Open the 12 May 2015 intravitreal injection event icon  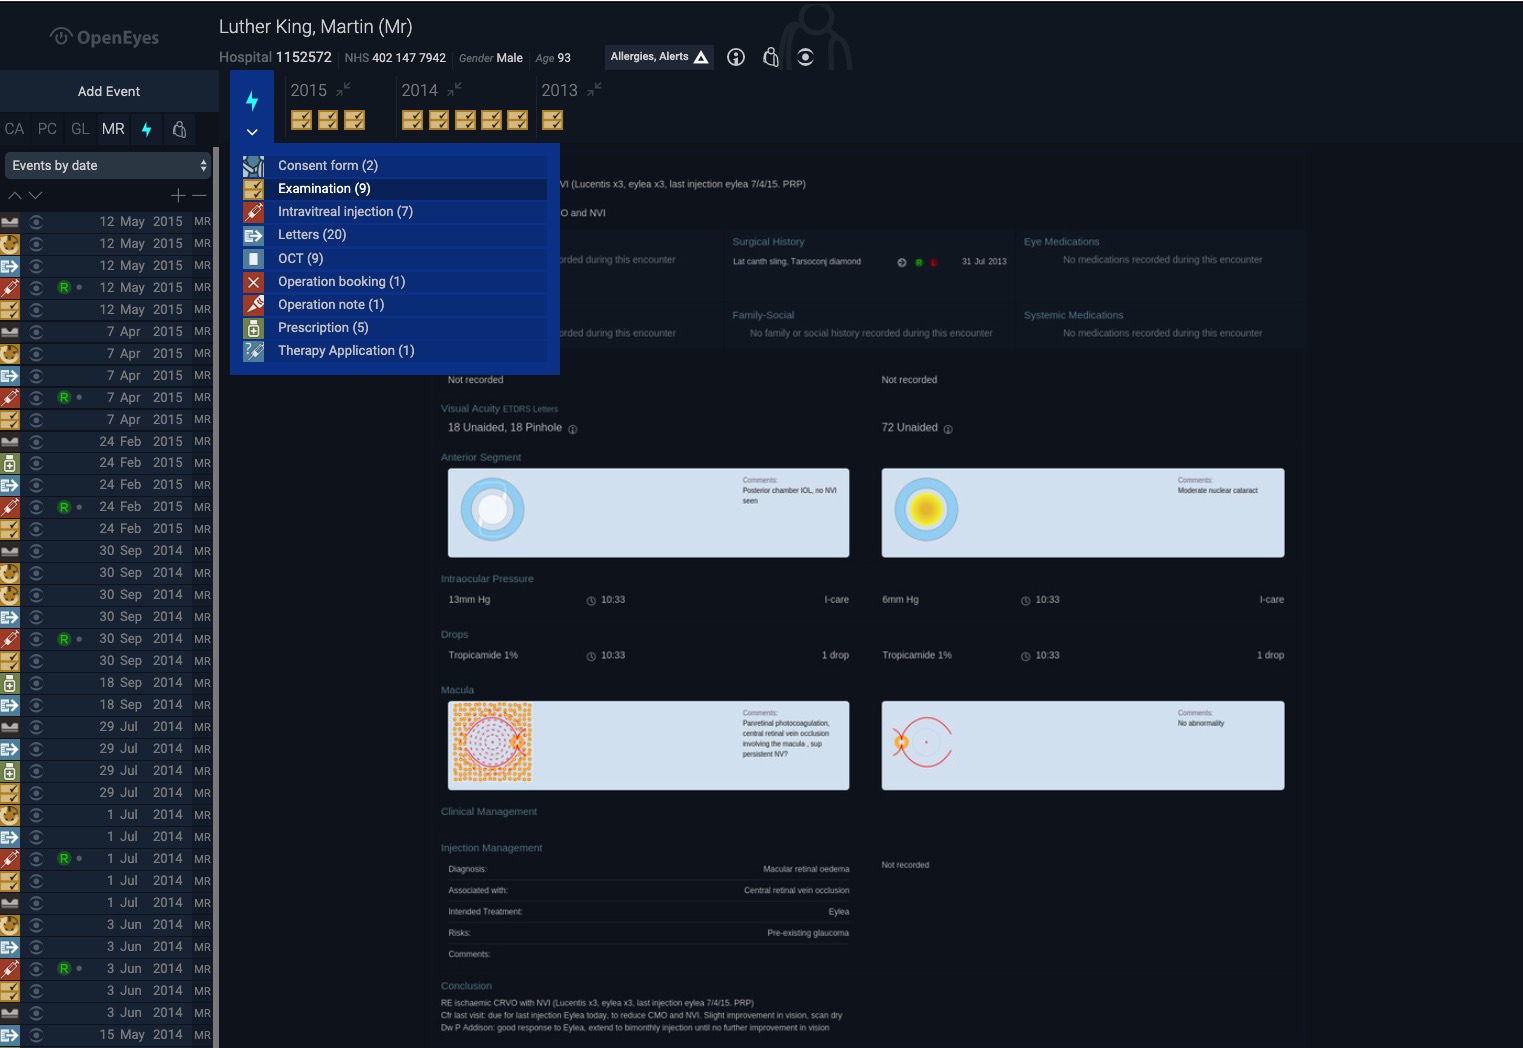point(10,288)
